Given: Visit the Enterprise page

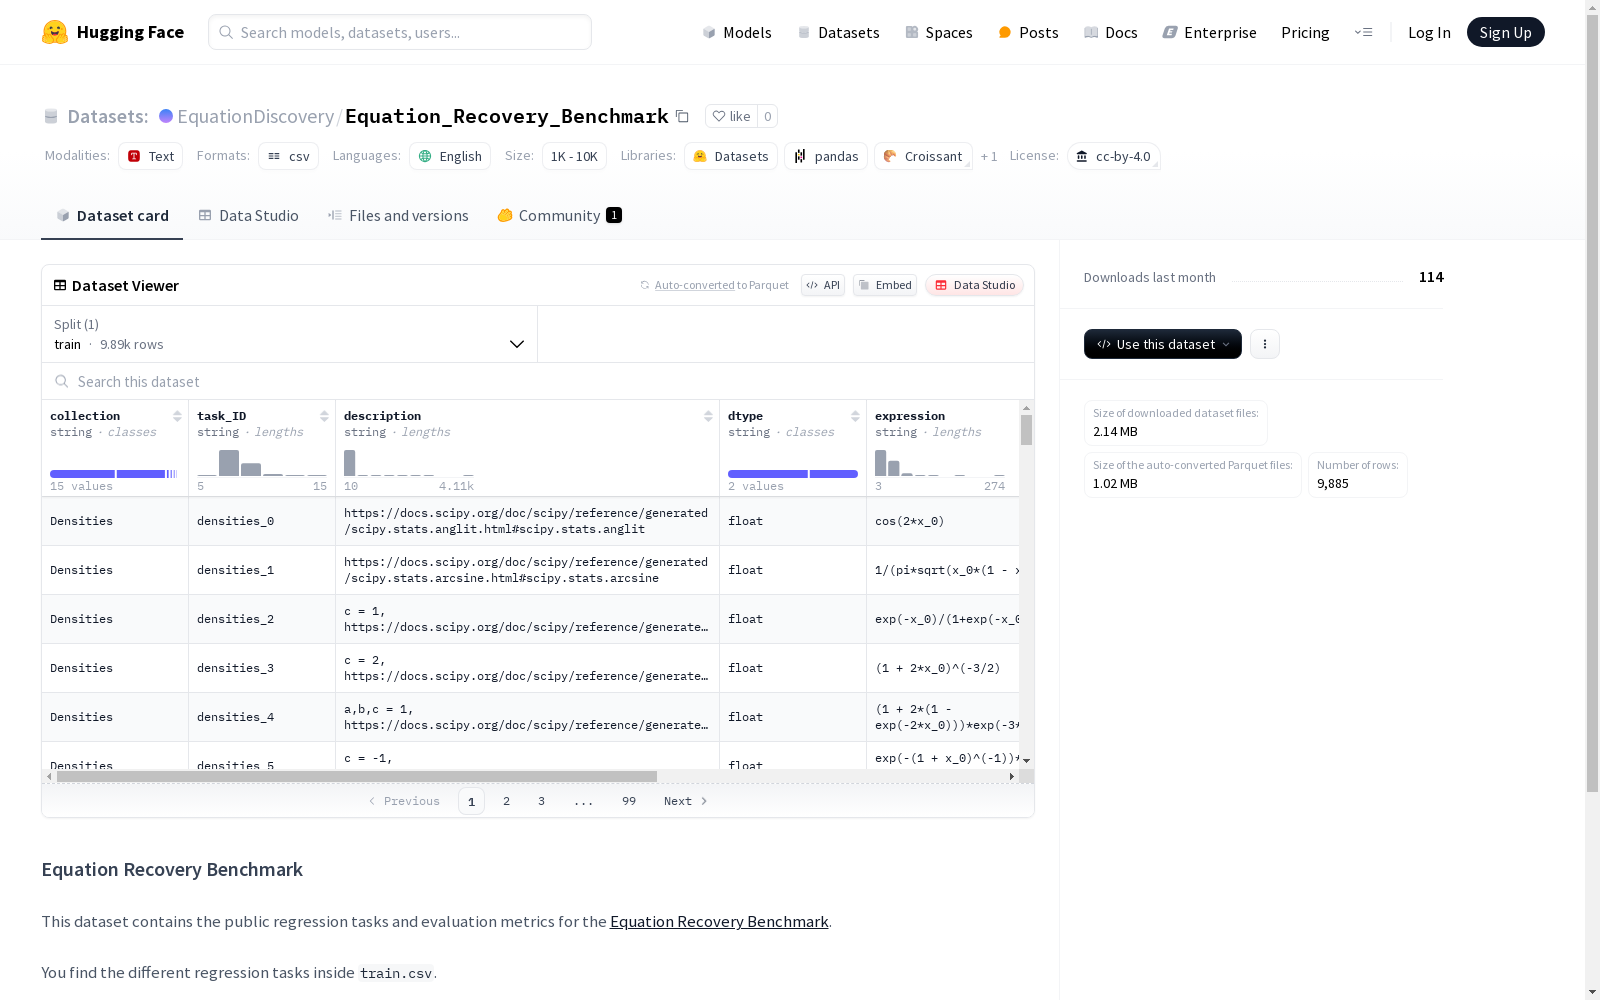Looking at the screenshot, I should (x=1209, y=32).
